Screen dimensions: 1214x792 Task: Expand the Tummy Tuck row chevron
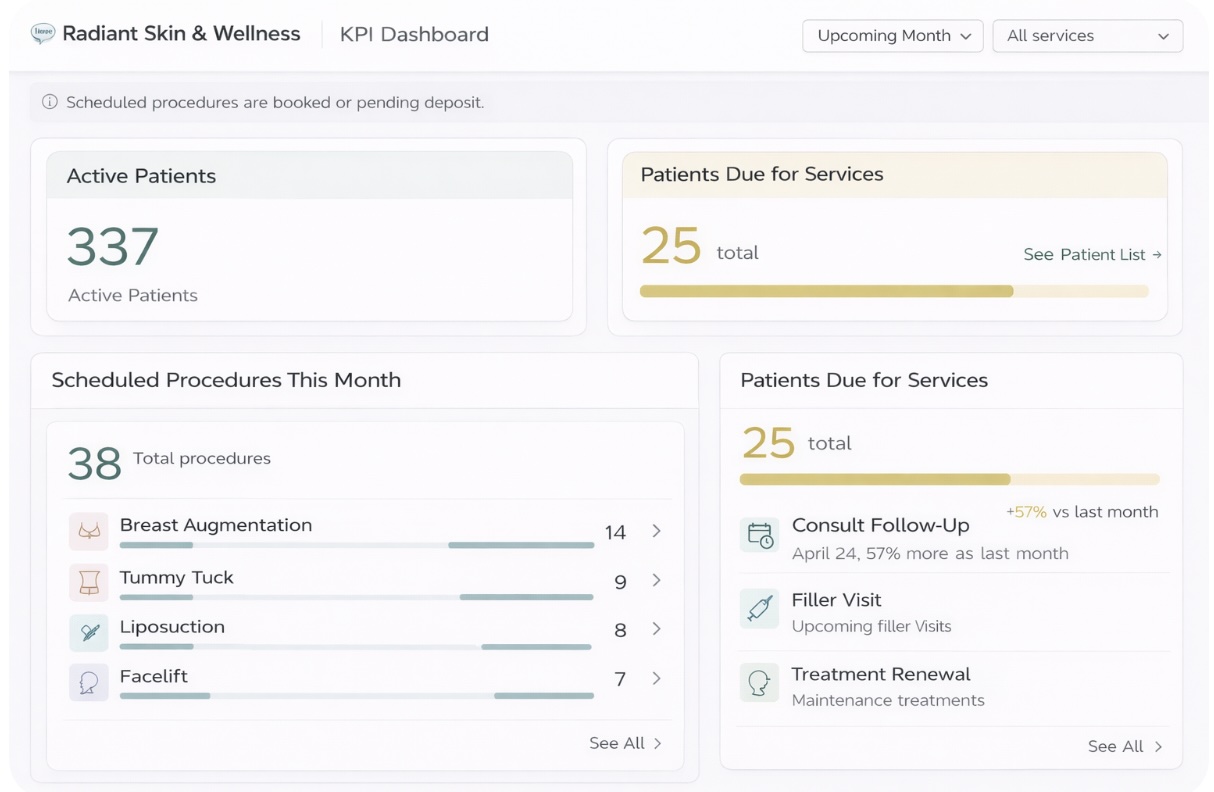[x=656, y=581]
